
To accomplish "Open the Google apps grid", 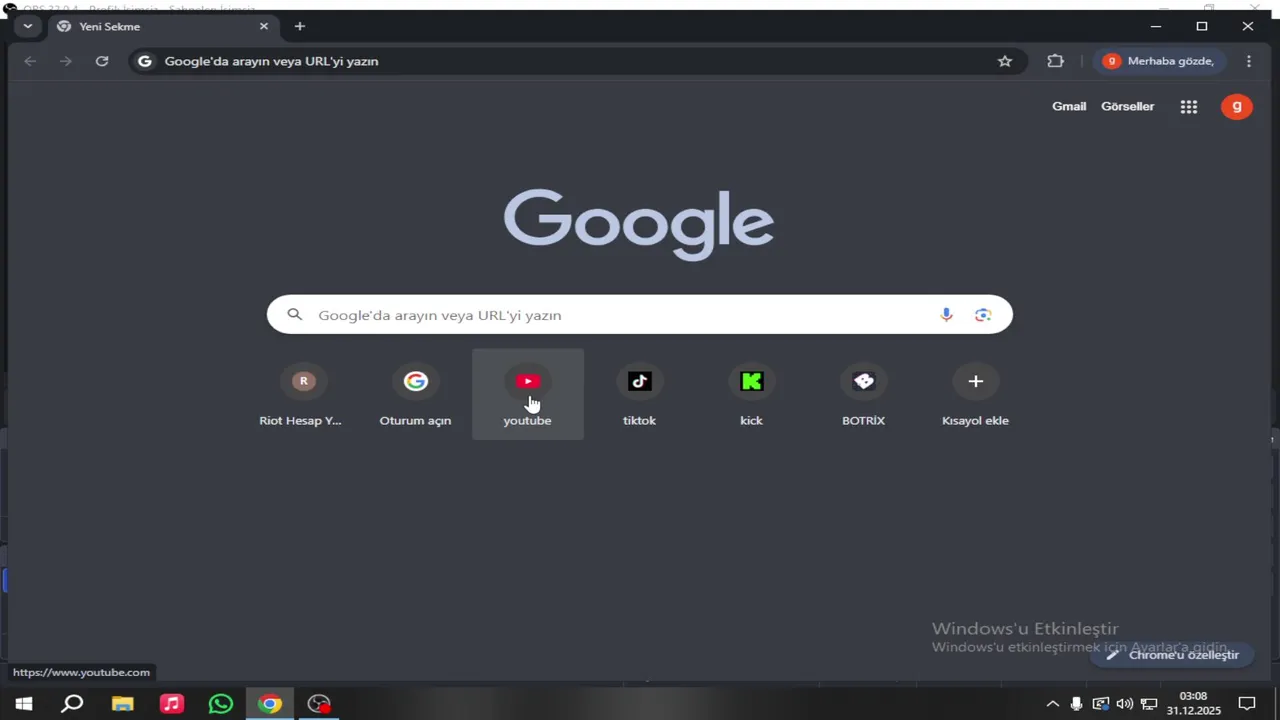I will (1189, 107).
